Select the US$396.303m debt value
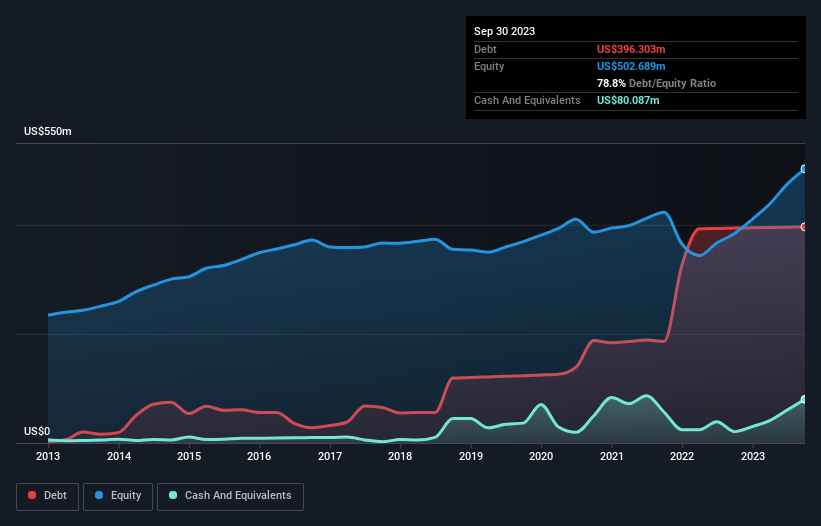Viewport: 821px width, 526px height. point(631,49)
